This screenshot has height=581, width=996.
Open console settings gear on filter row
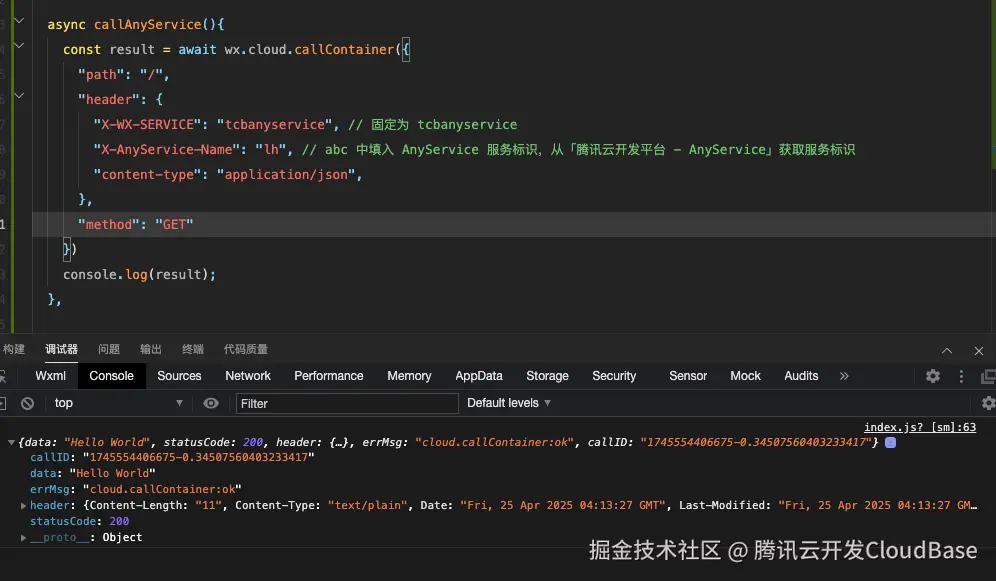(988, 403)
